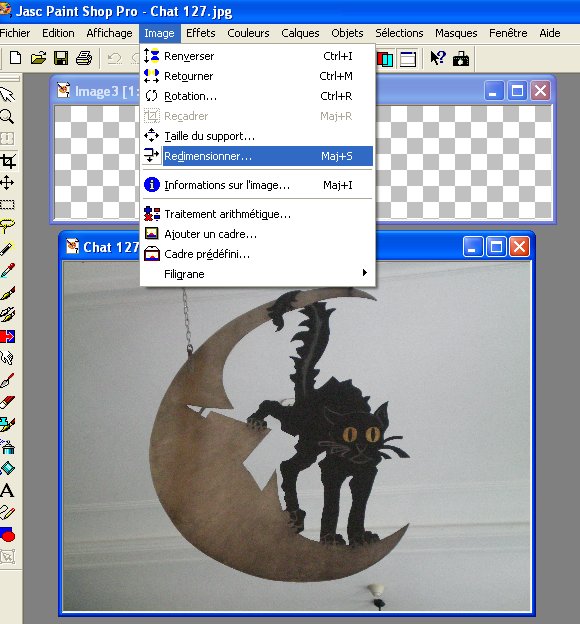This screenshot has height=624, width=580.
Task: Open the Fenêtre menu
Action: coord(508,33)
